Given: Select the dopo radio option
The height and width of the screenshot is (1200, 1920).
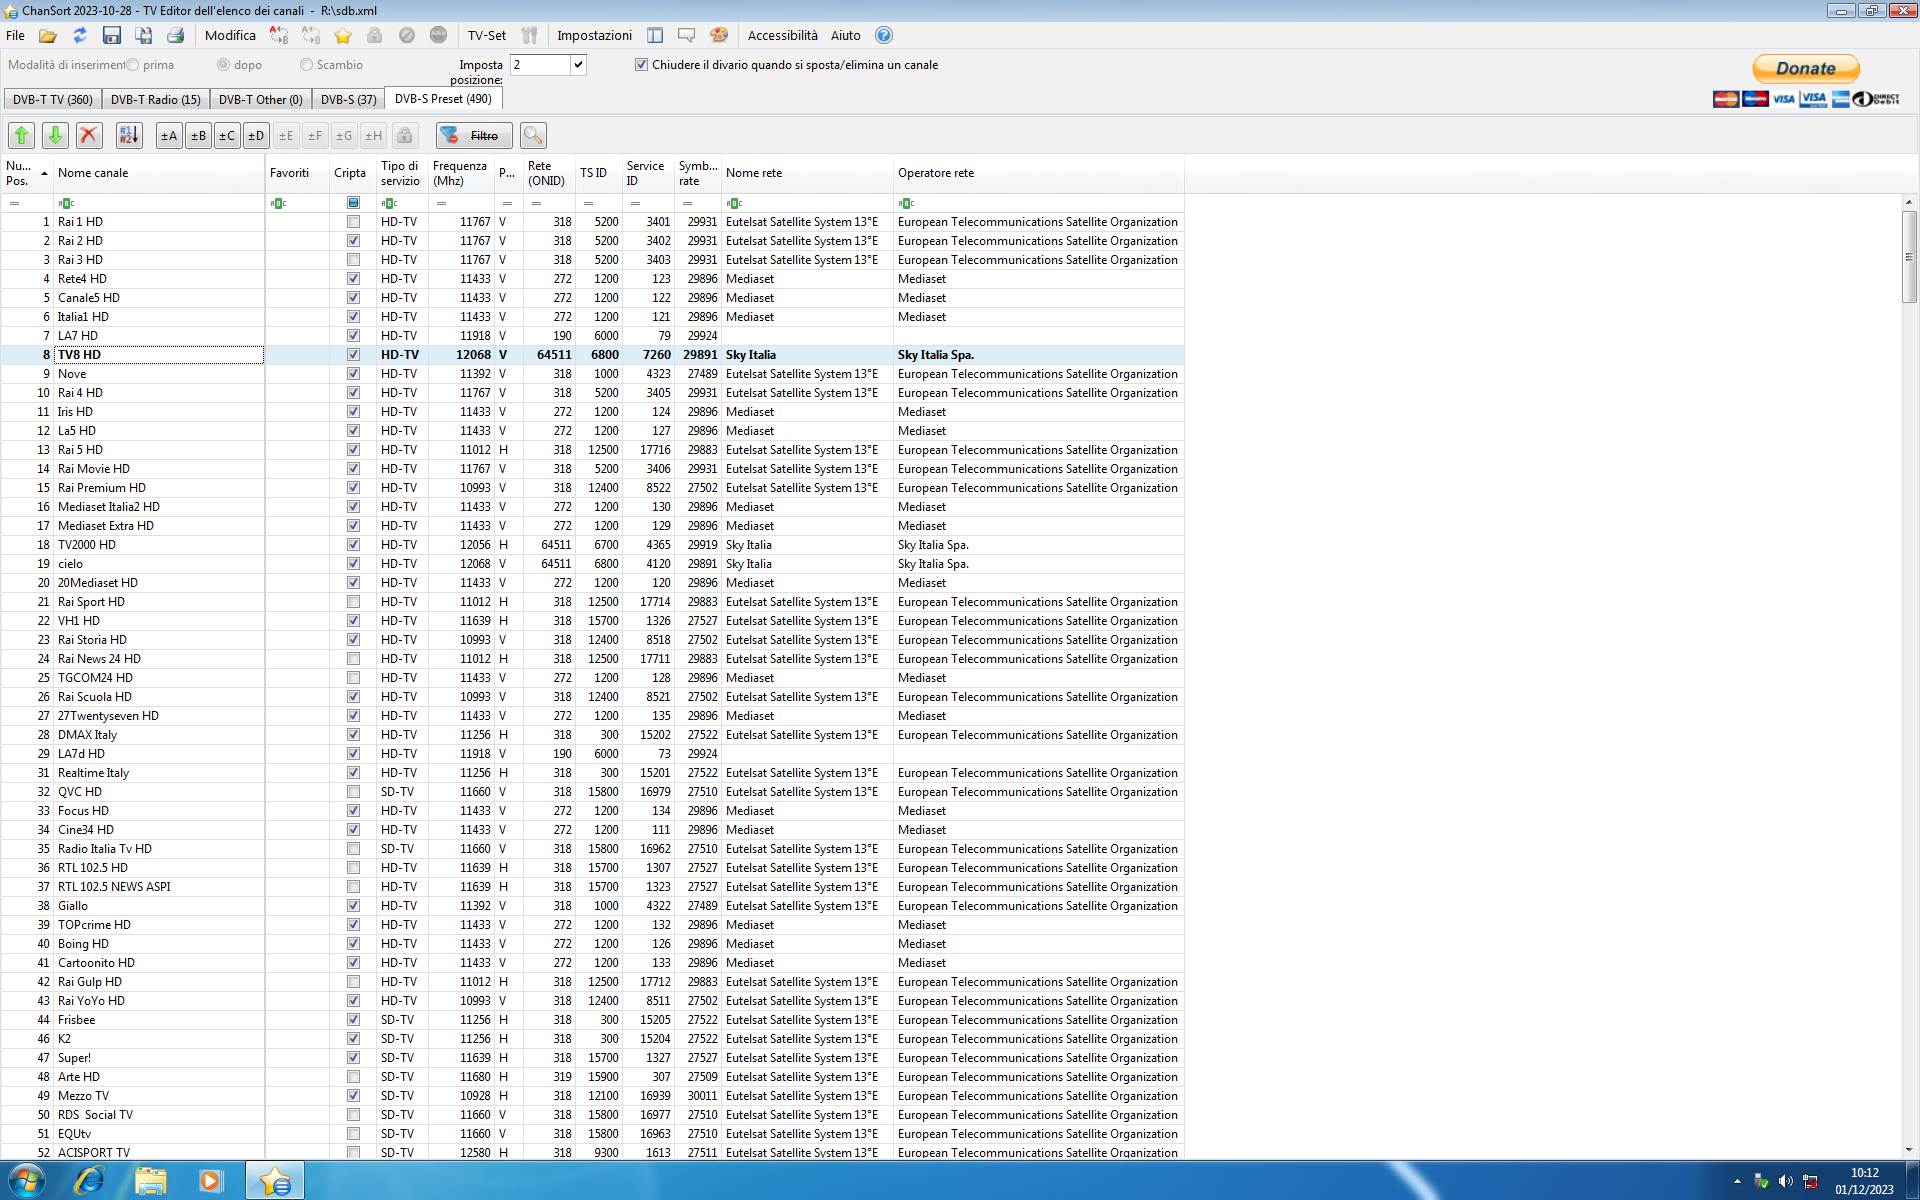Looking at the screenshot, I should click(223, 64).
